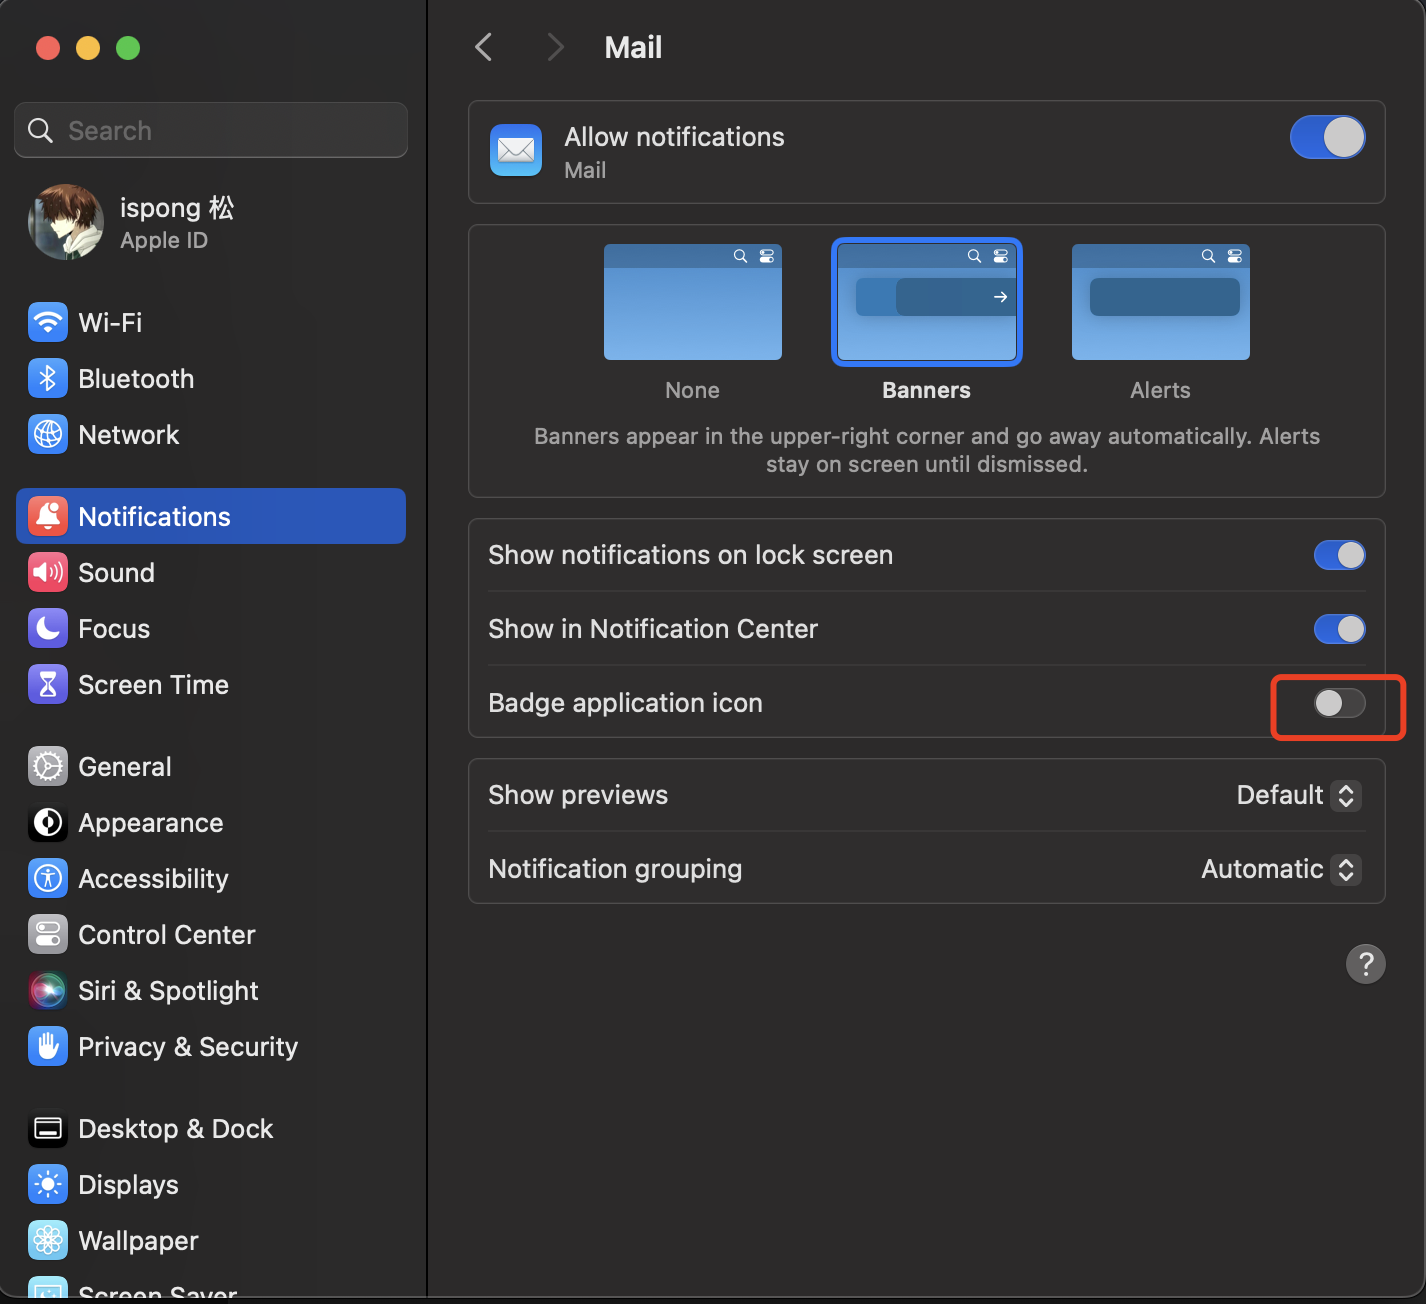Open Privacy & Security settings

click(x=211, y=1046)
